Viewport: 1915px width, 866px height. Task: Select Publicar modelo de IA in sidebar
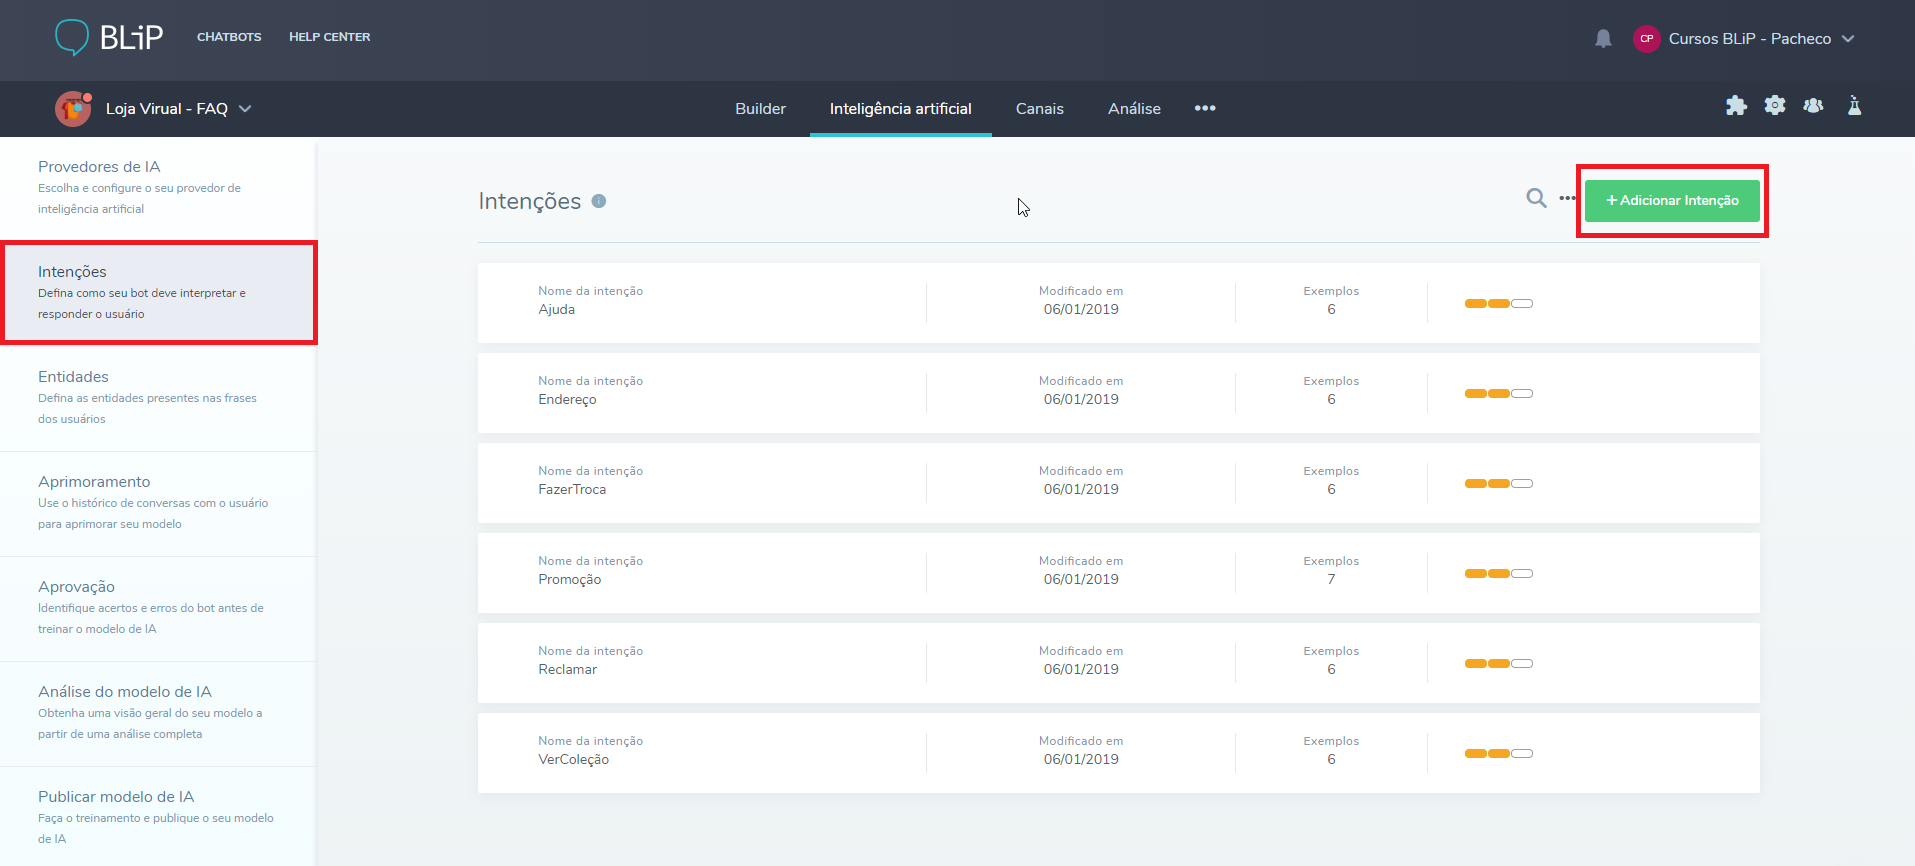(x=116, y=797)
